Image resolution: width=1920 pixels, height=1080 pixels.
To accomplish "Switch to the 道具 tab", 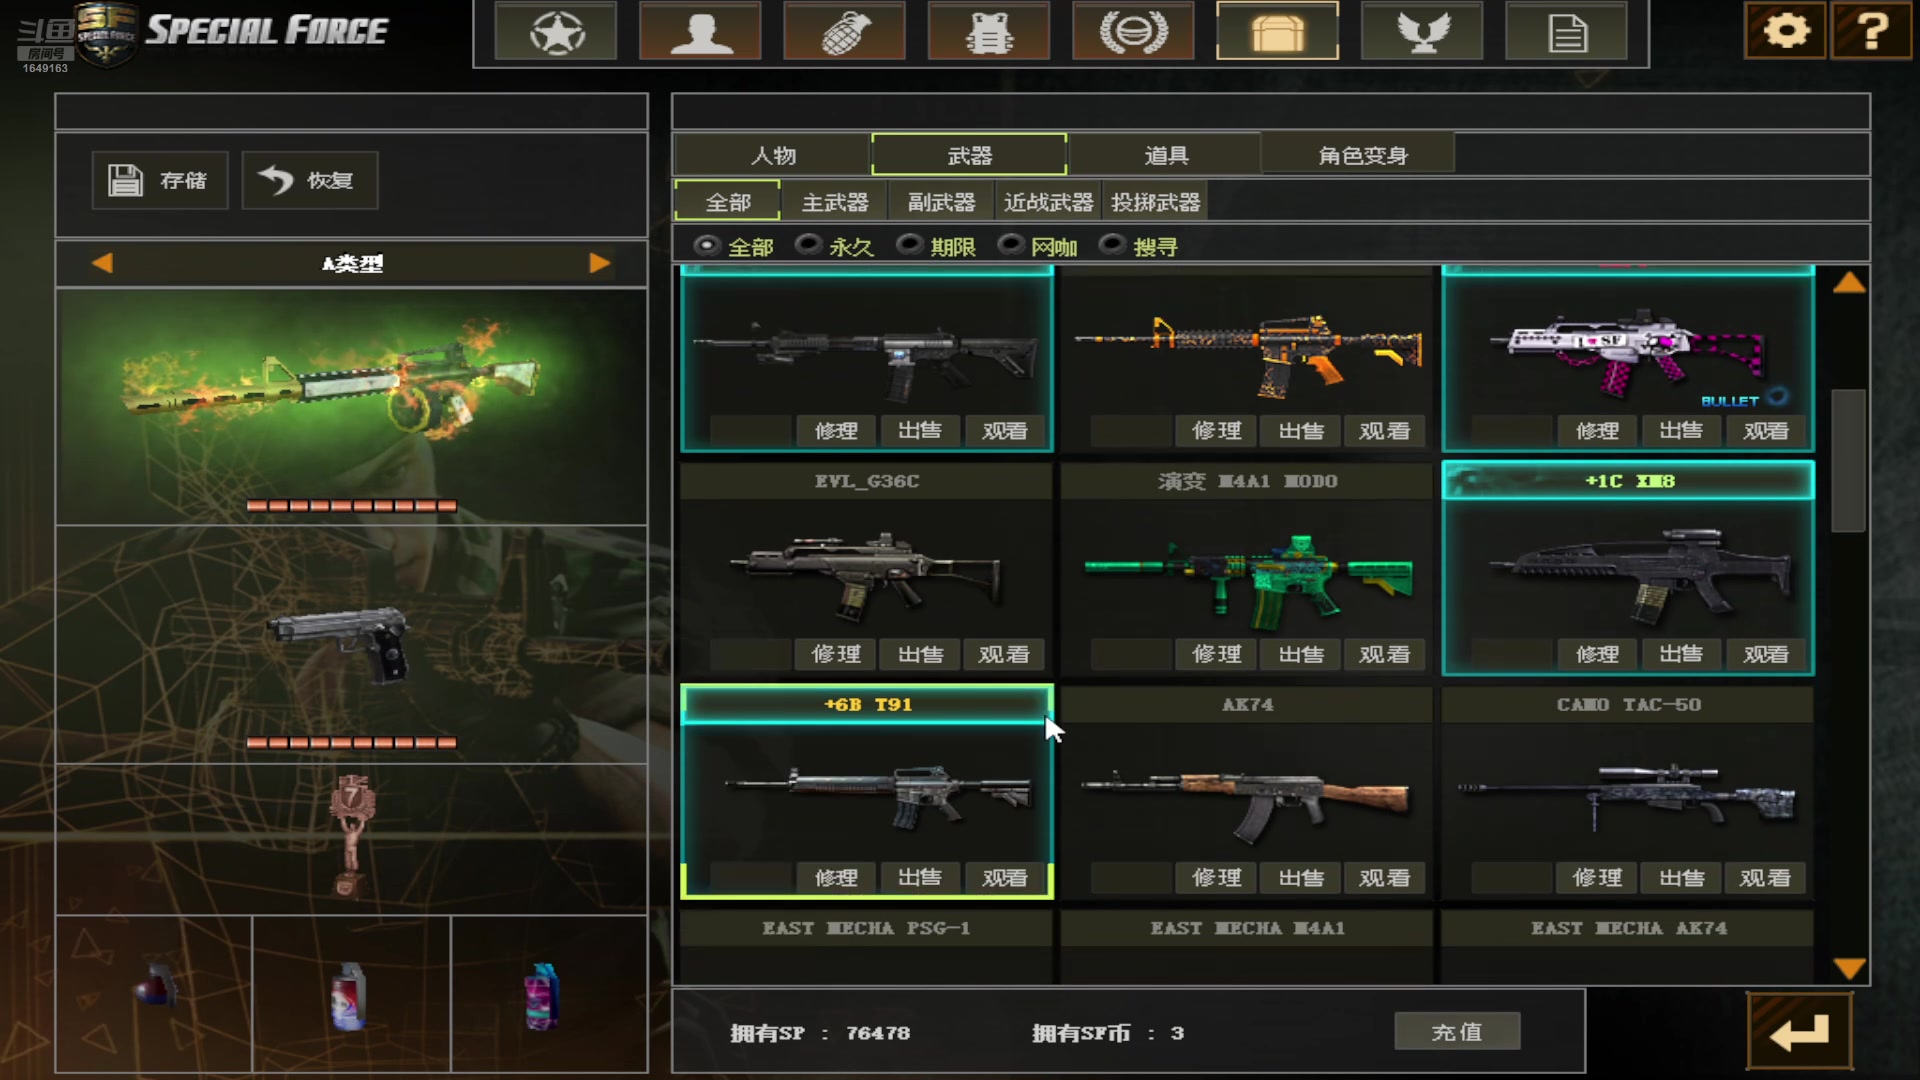I will pos(1165,155).
